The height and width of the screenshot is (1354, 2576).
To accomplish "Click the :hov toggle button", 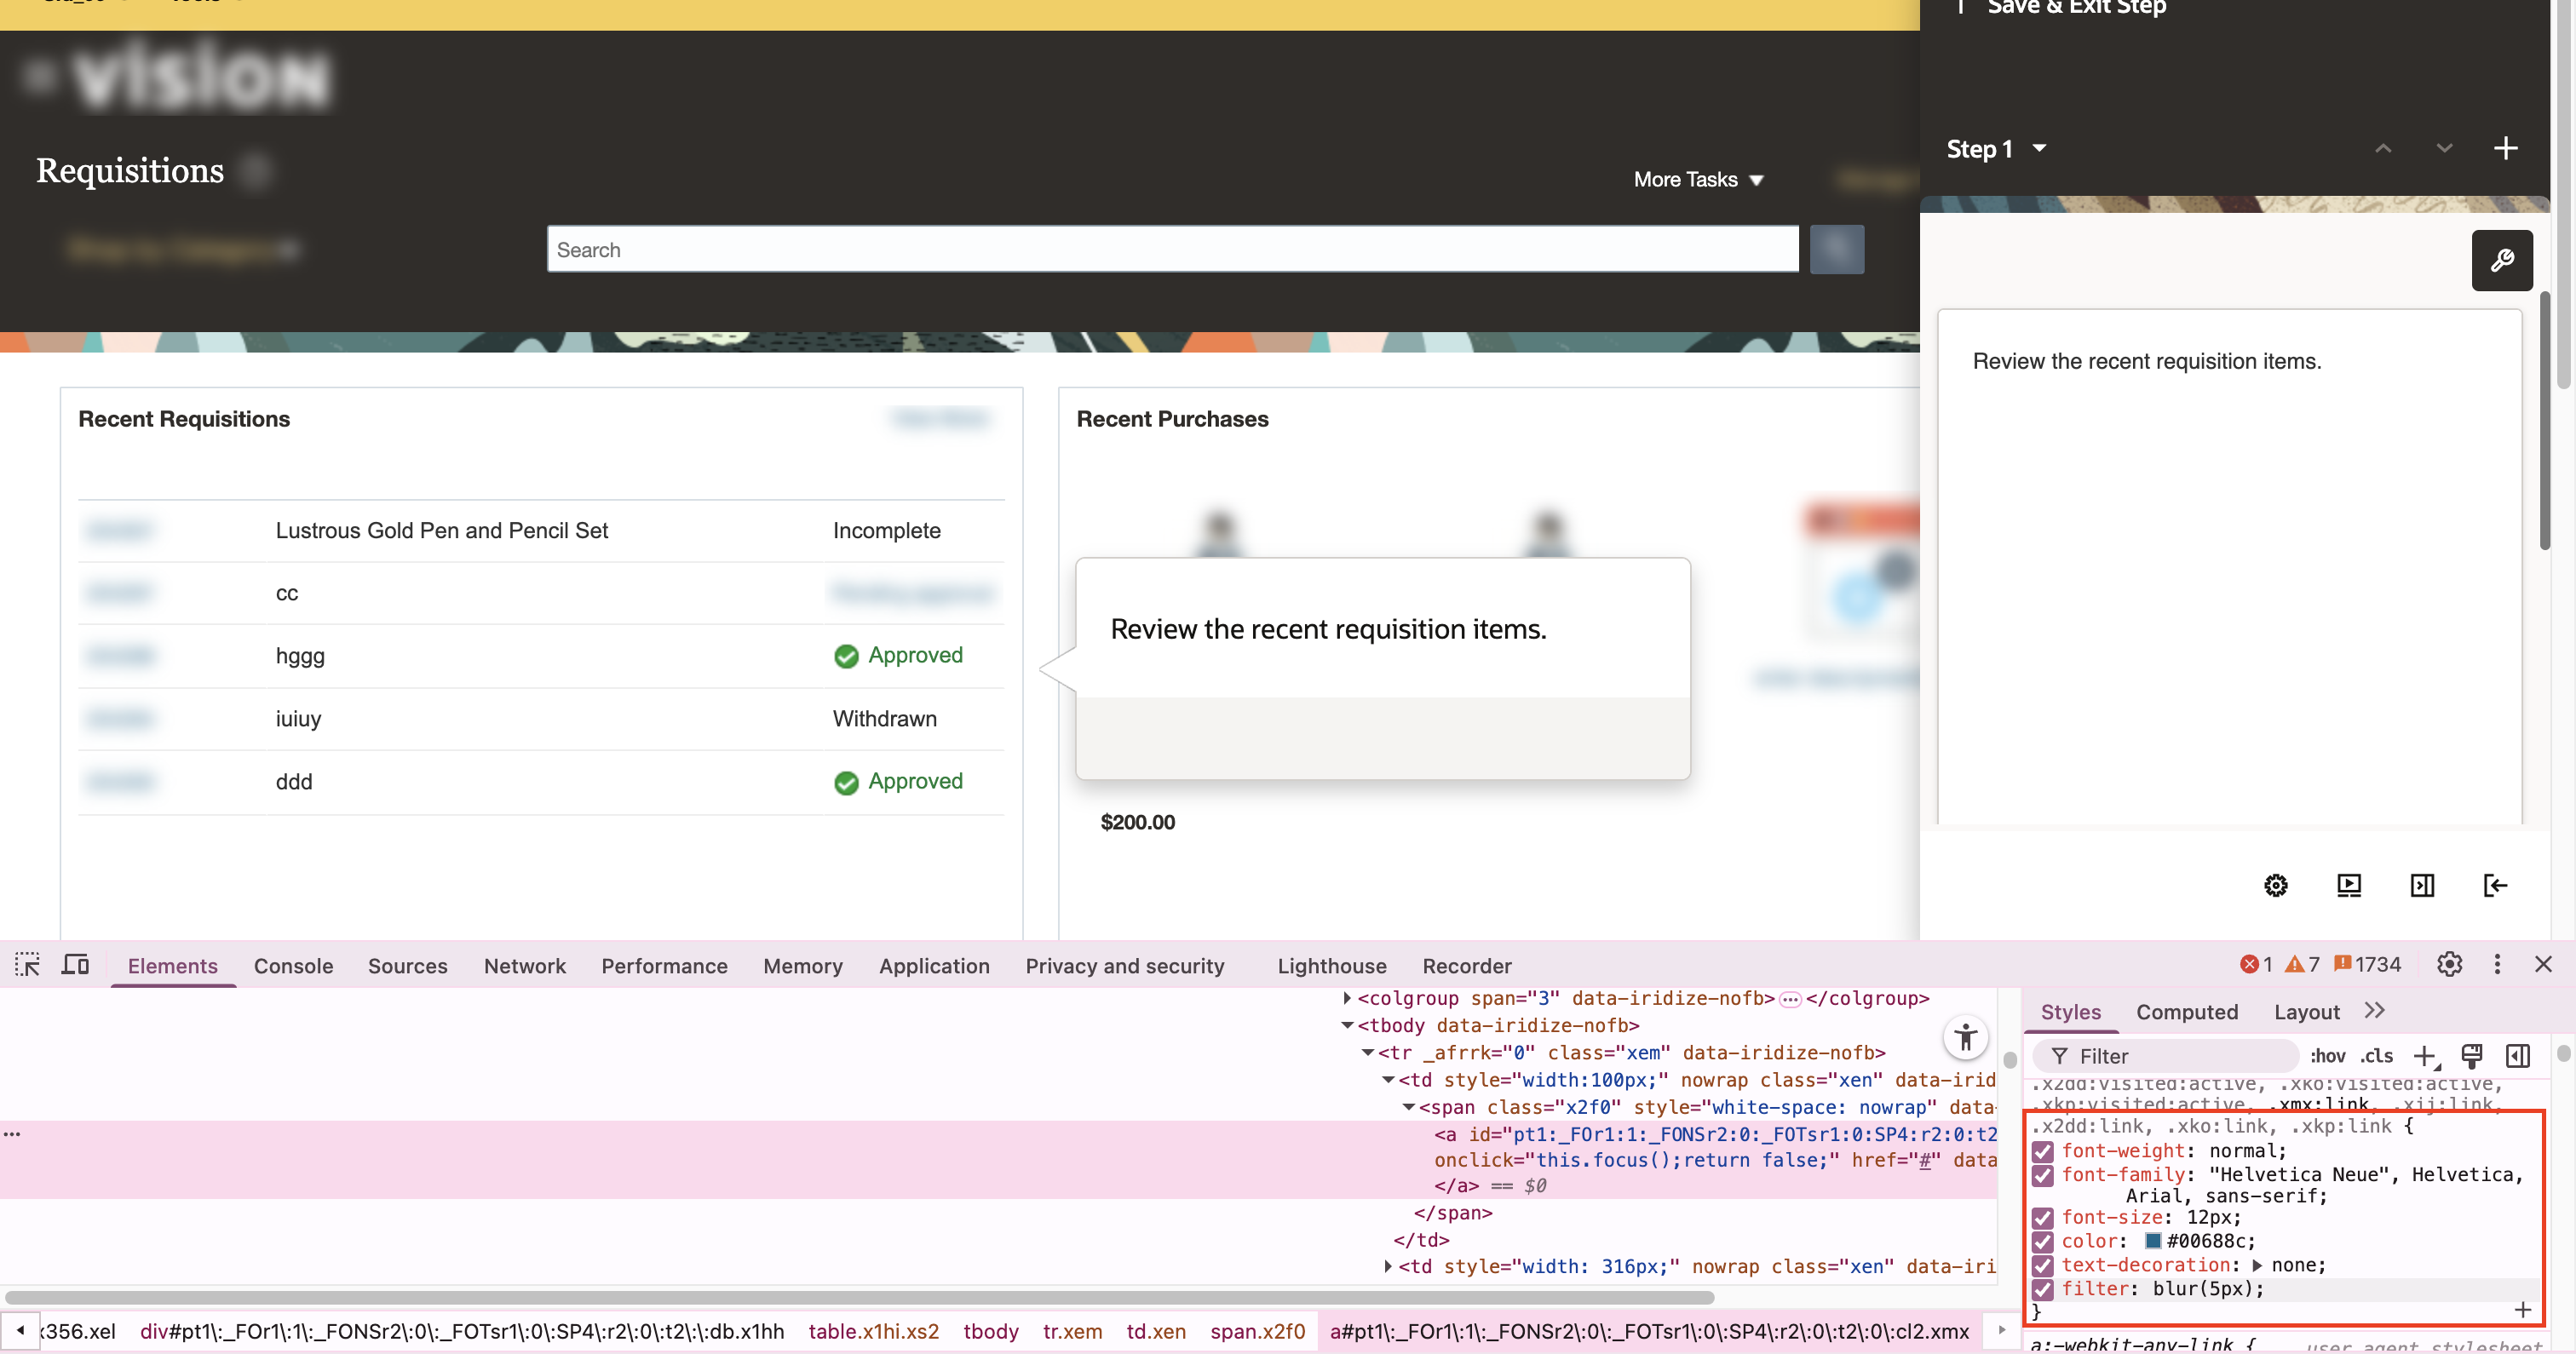I will [2326, 1056].
